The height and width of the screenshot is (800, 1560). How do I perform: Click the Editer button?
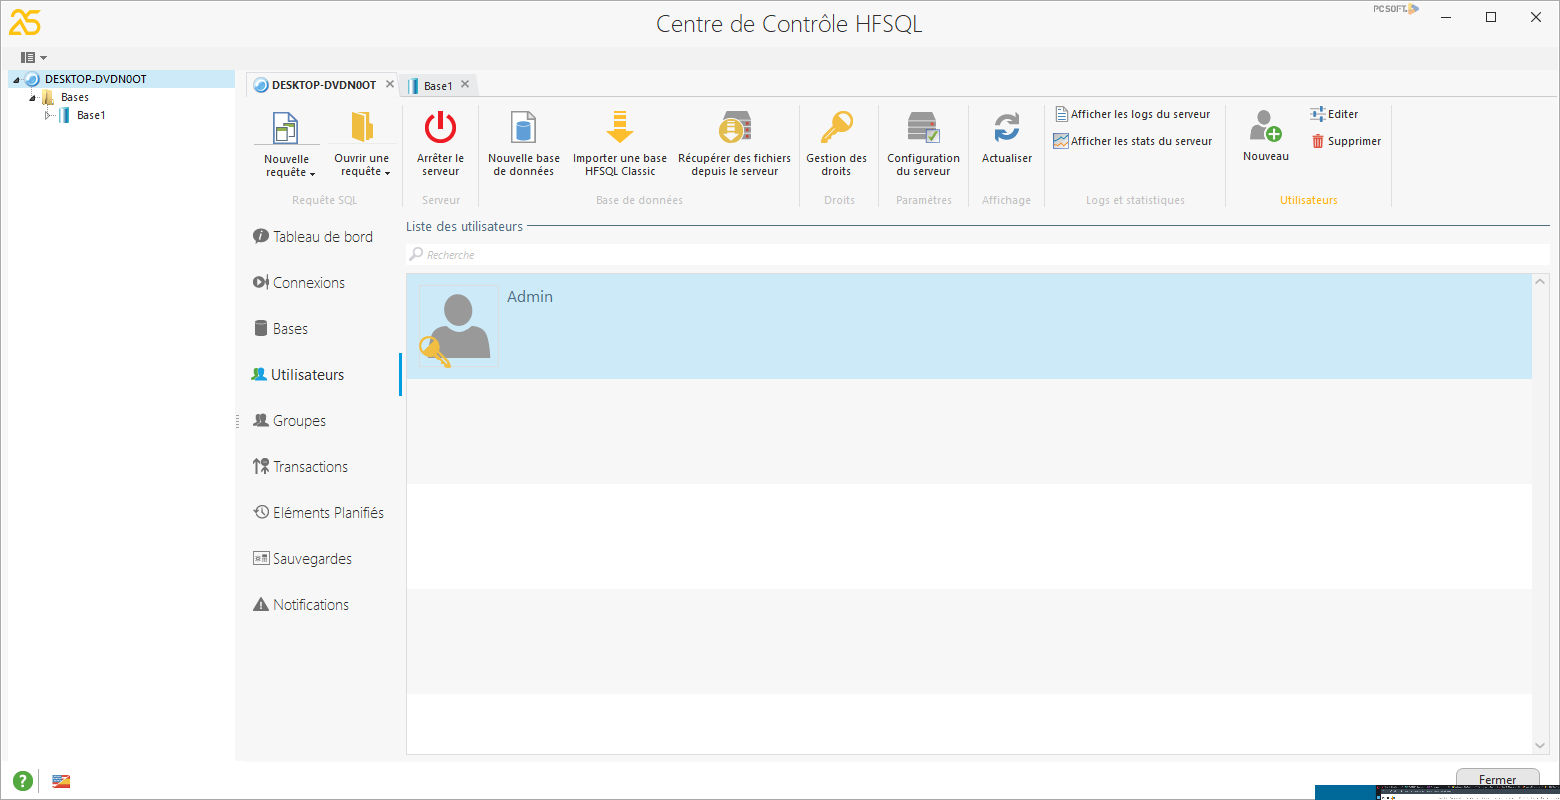pyautogui.click(x=1339, y=113)
